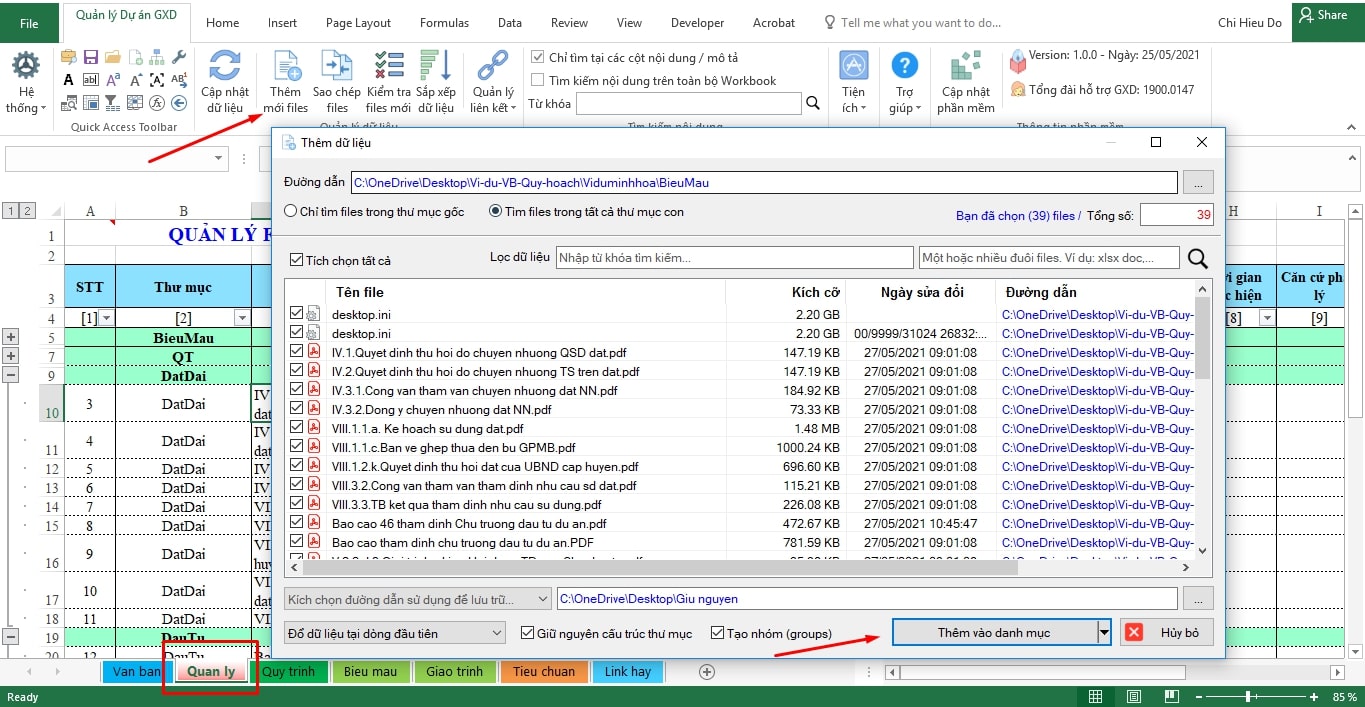
Task: Switch to the Page Layout ribbon tab
Action: pyautogui.click(x=358, y=22)
